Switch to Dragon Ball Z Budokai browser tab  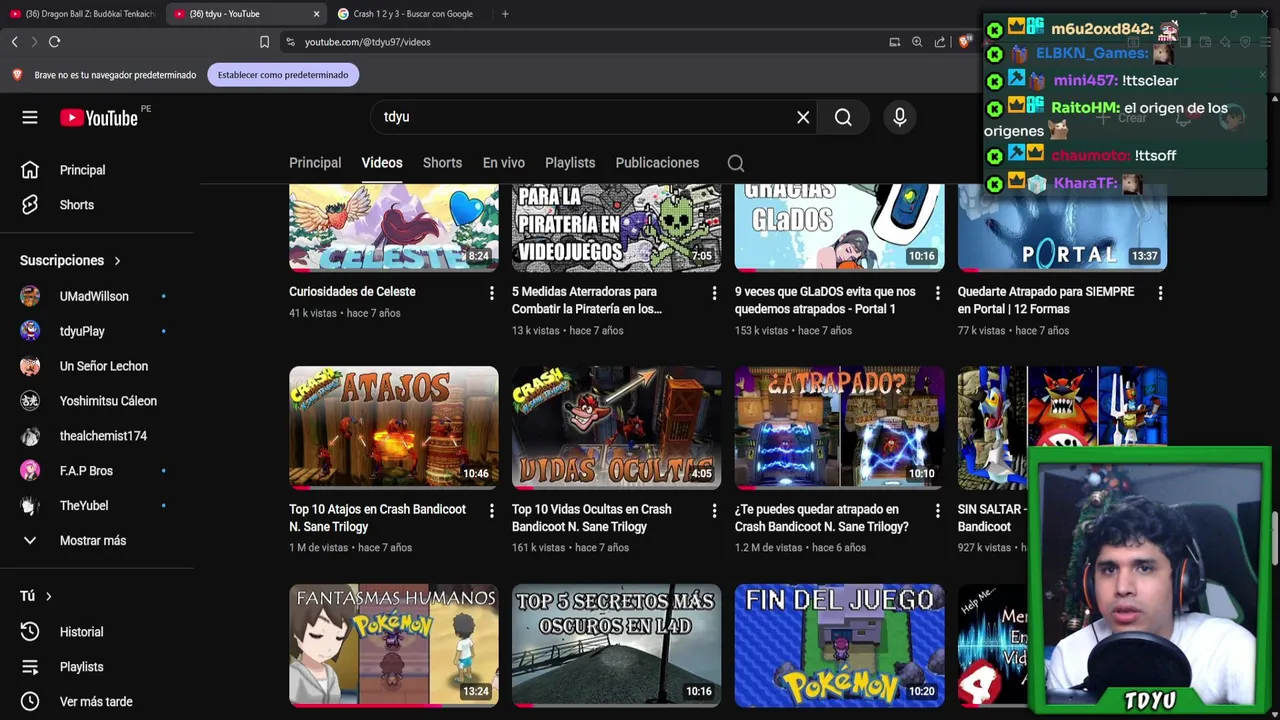82,14
